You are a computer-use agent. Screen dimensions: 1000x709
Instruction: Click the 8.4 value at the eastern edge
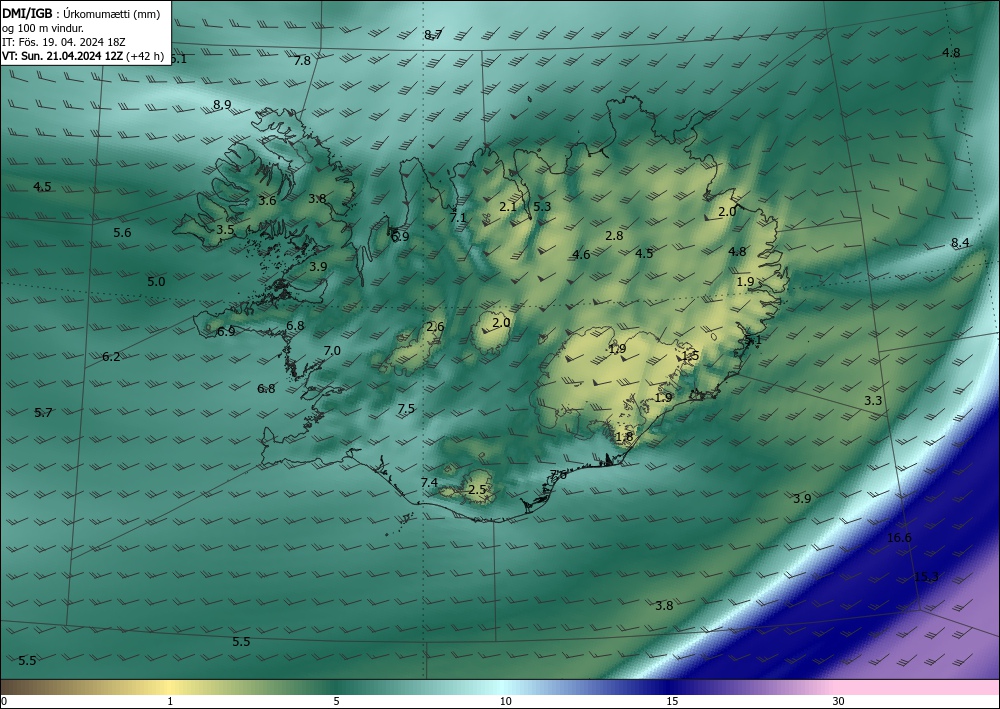click(x=960, y=242)
